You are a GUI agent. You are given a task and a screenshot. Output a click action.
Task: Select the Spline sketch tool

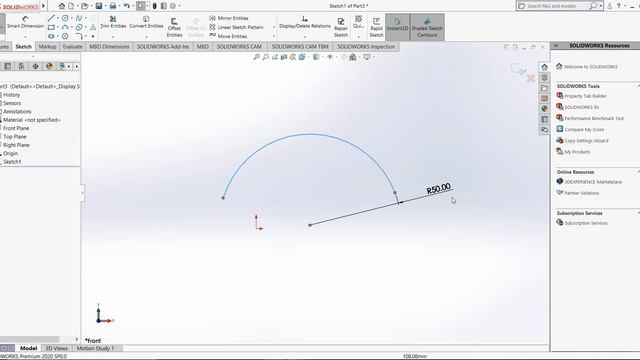[79, 18]
